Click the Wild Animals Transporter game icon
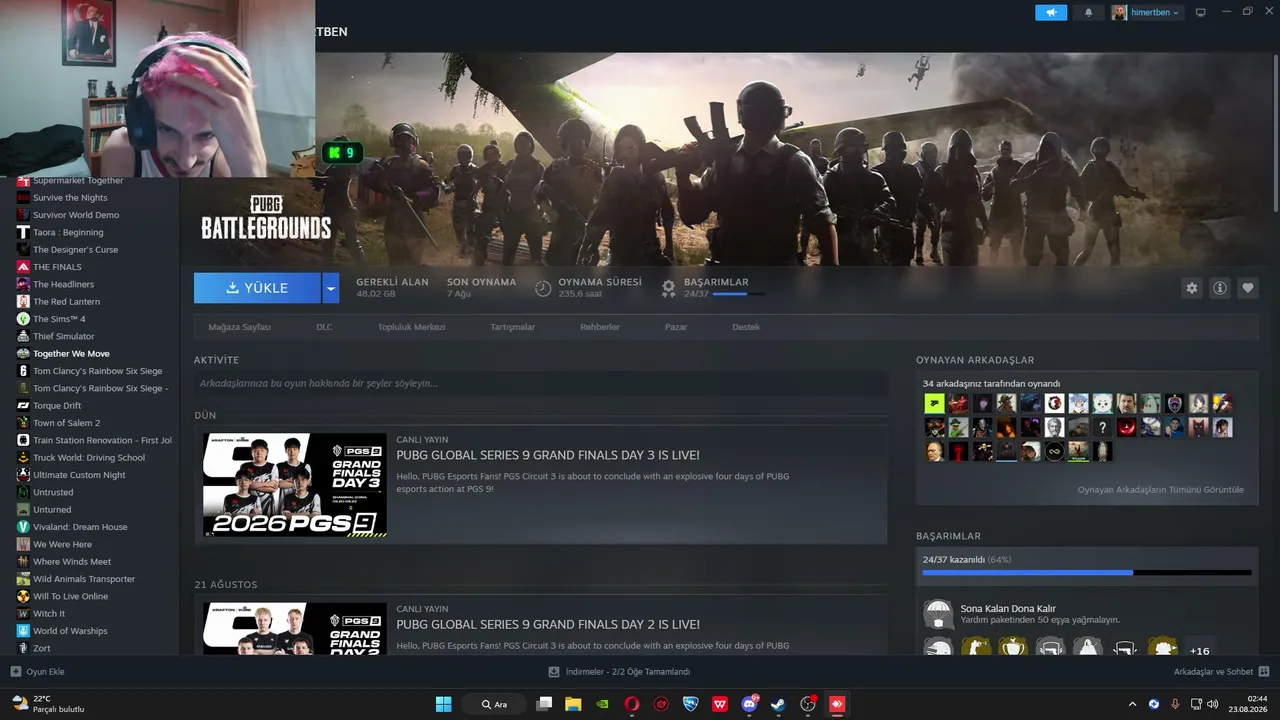The image size is (1280, 720). tap(24, 579)
